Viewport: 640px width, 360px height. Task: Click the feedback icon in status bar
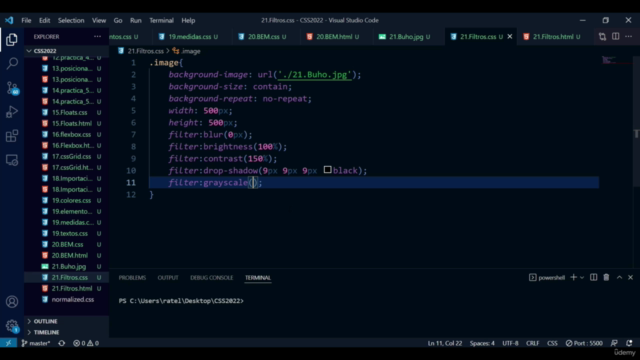pos(614,343)
